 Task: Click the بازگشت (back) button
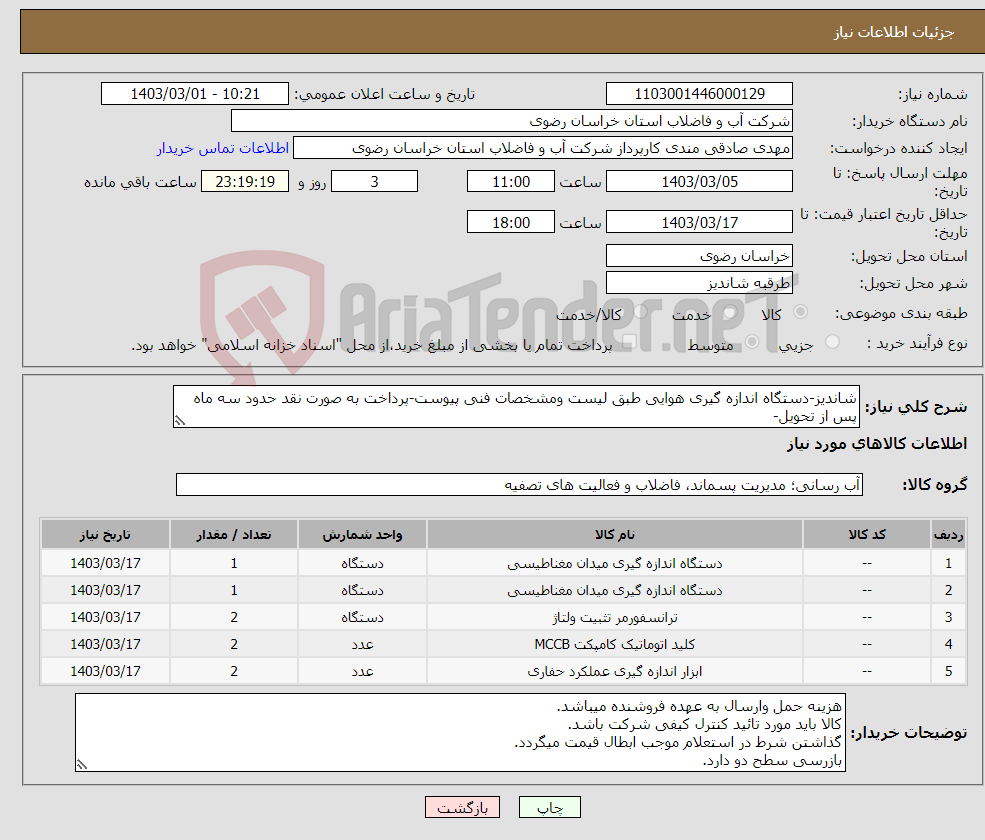pyautogui.click(x=462, y=807)
